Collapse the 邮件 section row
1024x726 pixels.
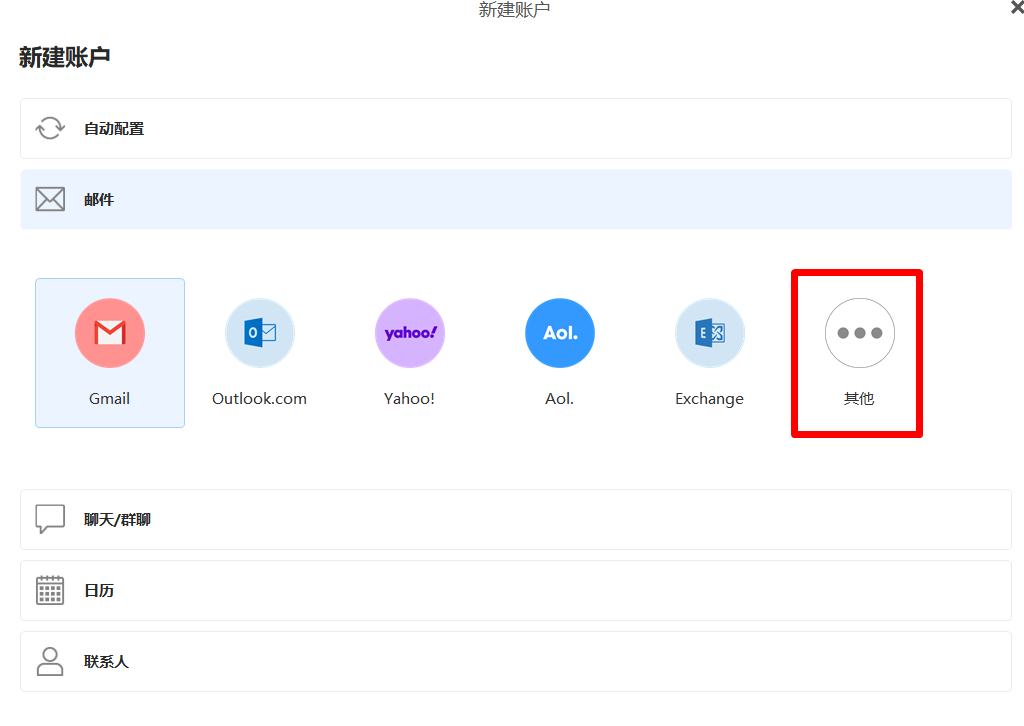516,199
